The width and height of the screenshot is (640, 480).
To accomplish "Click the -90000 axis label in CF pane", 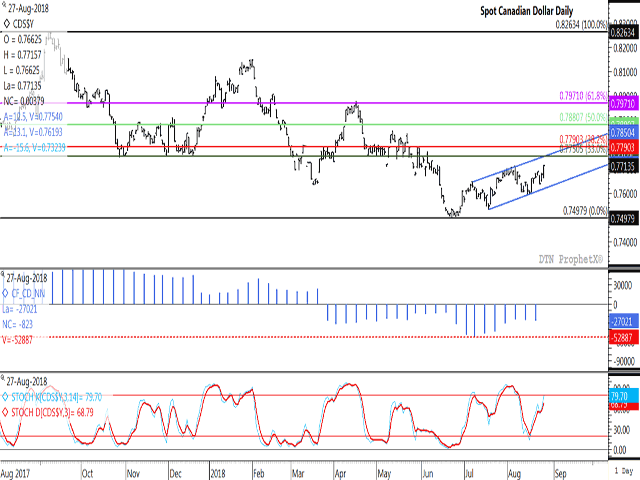I will tap(624, 362).
